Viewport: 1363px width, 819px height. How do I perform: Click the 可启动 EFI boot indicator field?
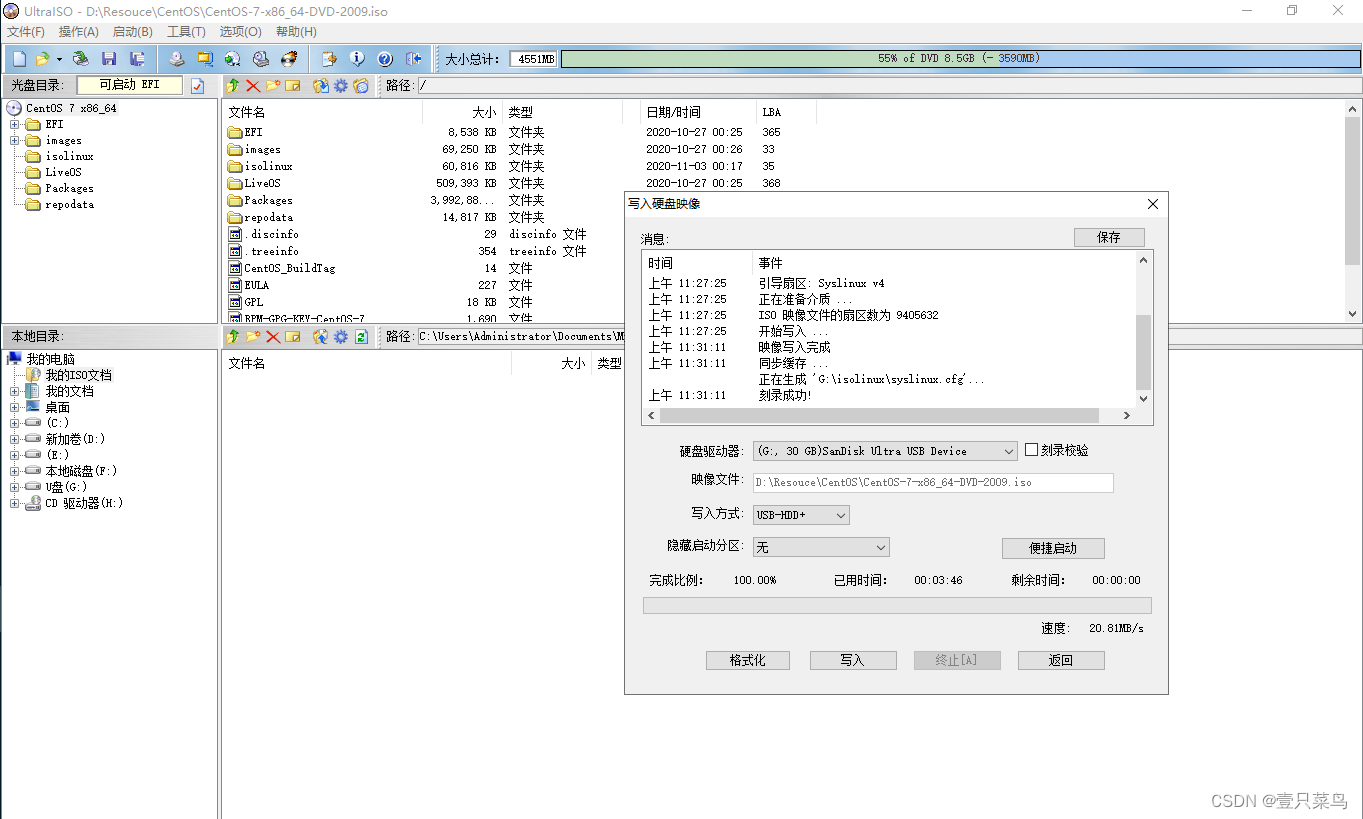[130, 86]
